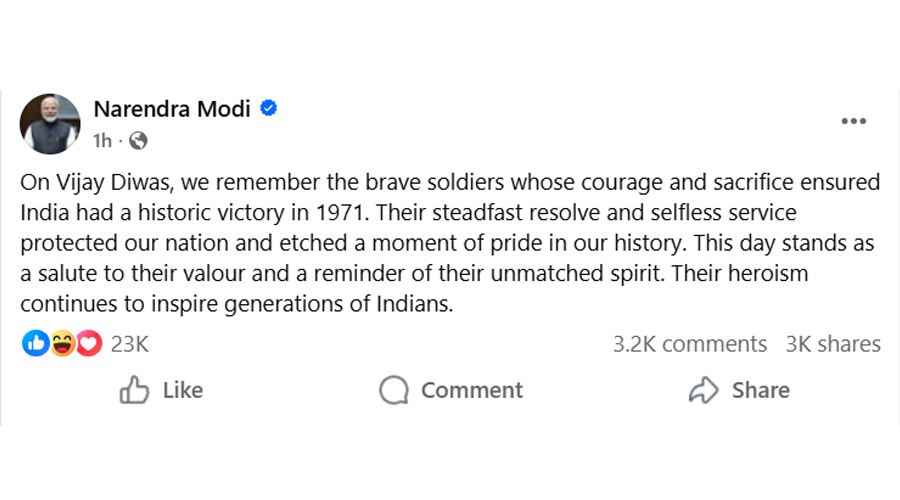Open the three-dots post options menu
Viewport: 900px width, 500px height.
853,122
